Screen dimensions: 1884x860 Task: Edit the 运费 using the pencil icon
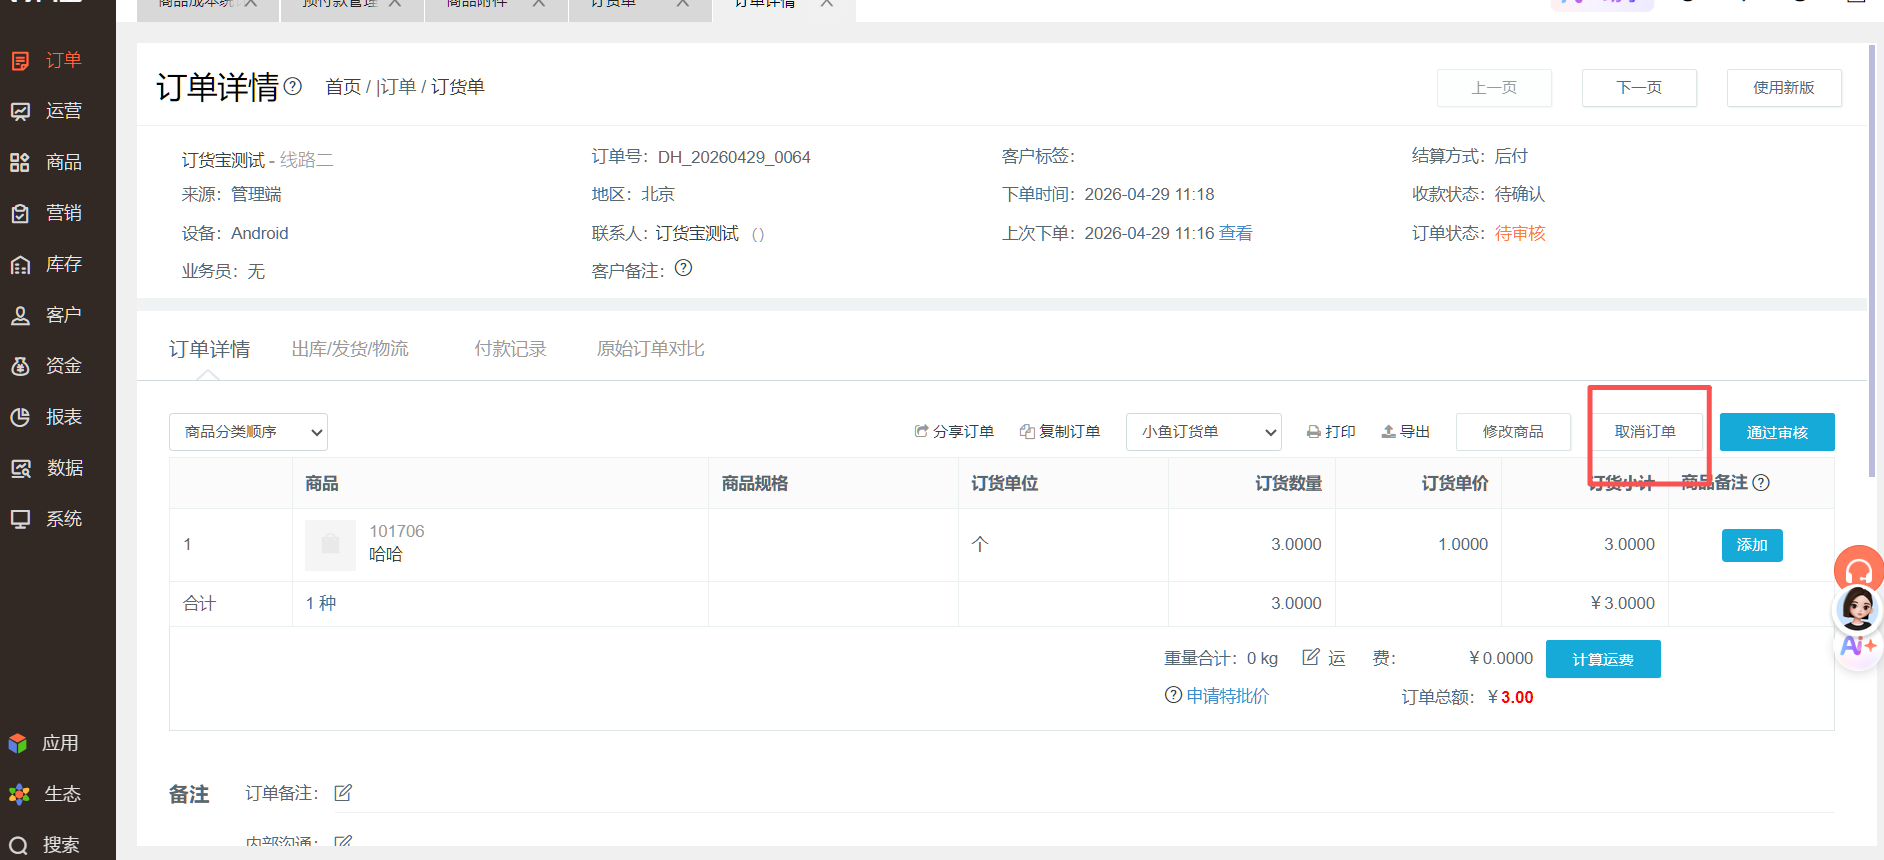coord(1311,657)
